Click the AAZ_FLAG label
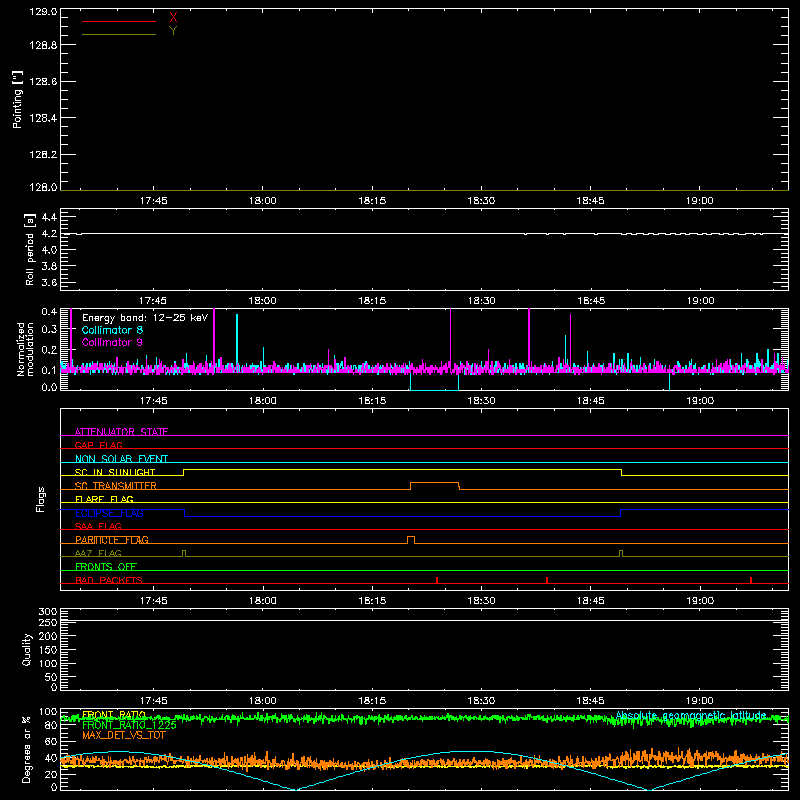 point(98,553)
